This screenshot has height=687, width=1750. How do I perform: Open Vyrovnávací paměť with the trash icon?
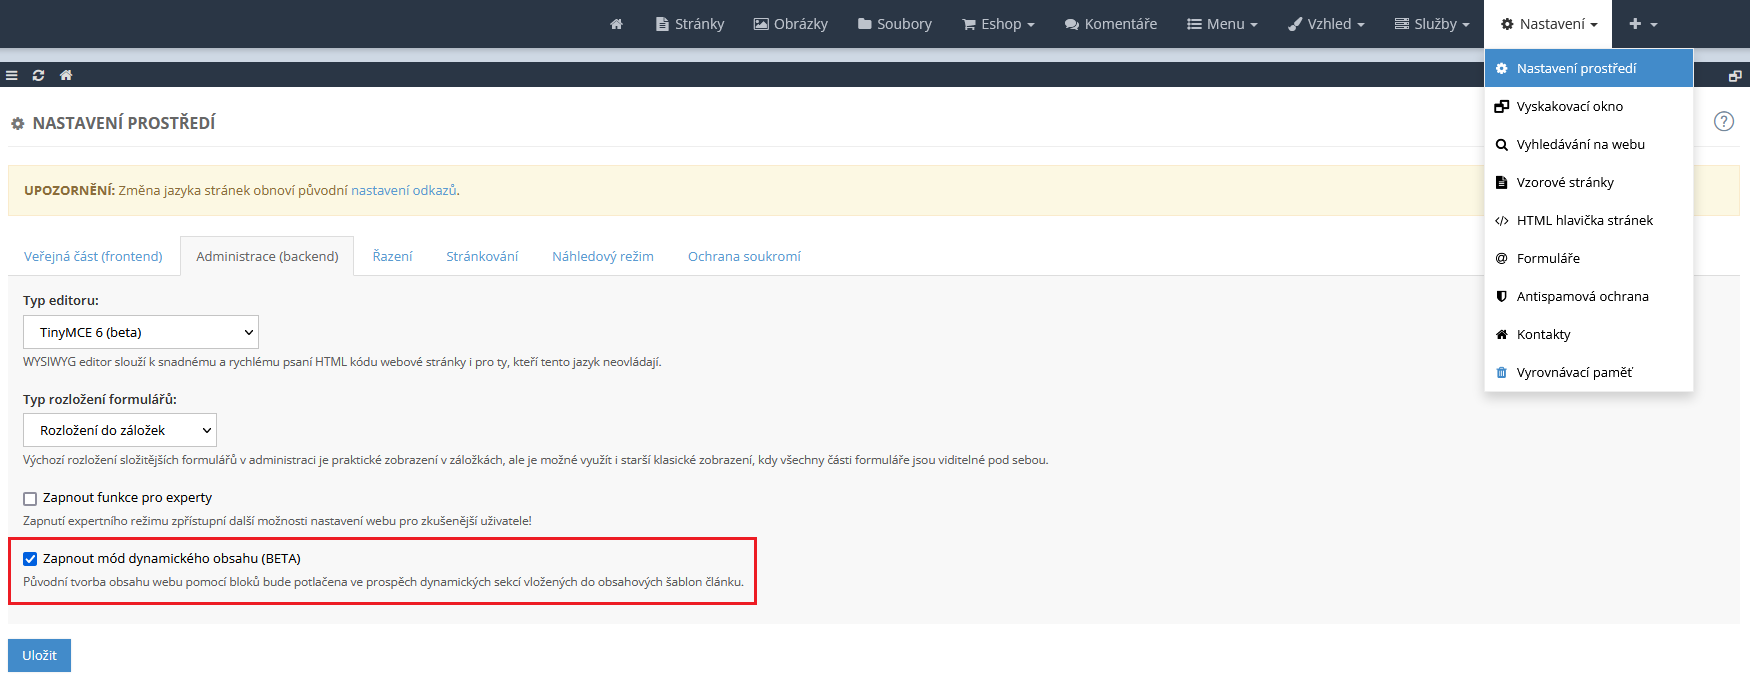click(1573, 372)
